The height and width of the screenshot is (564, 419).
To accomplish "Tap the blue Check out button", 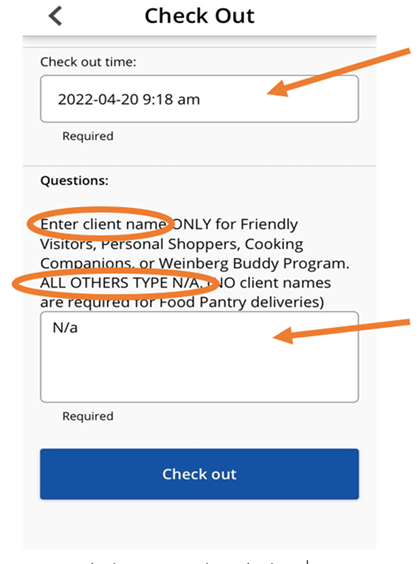I will click(x=199, y=474).
